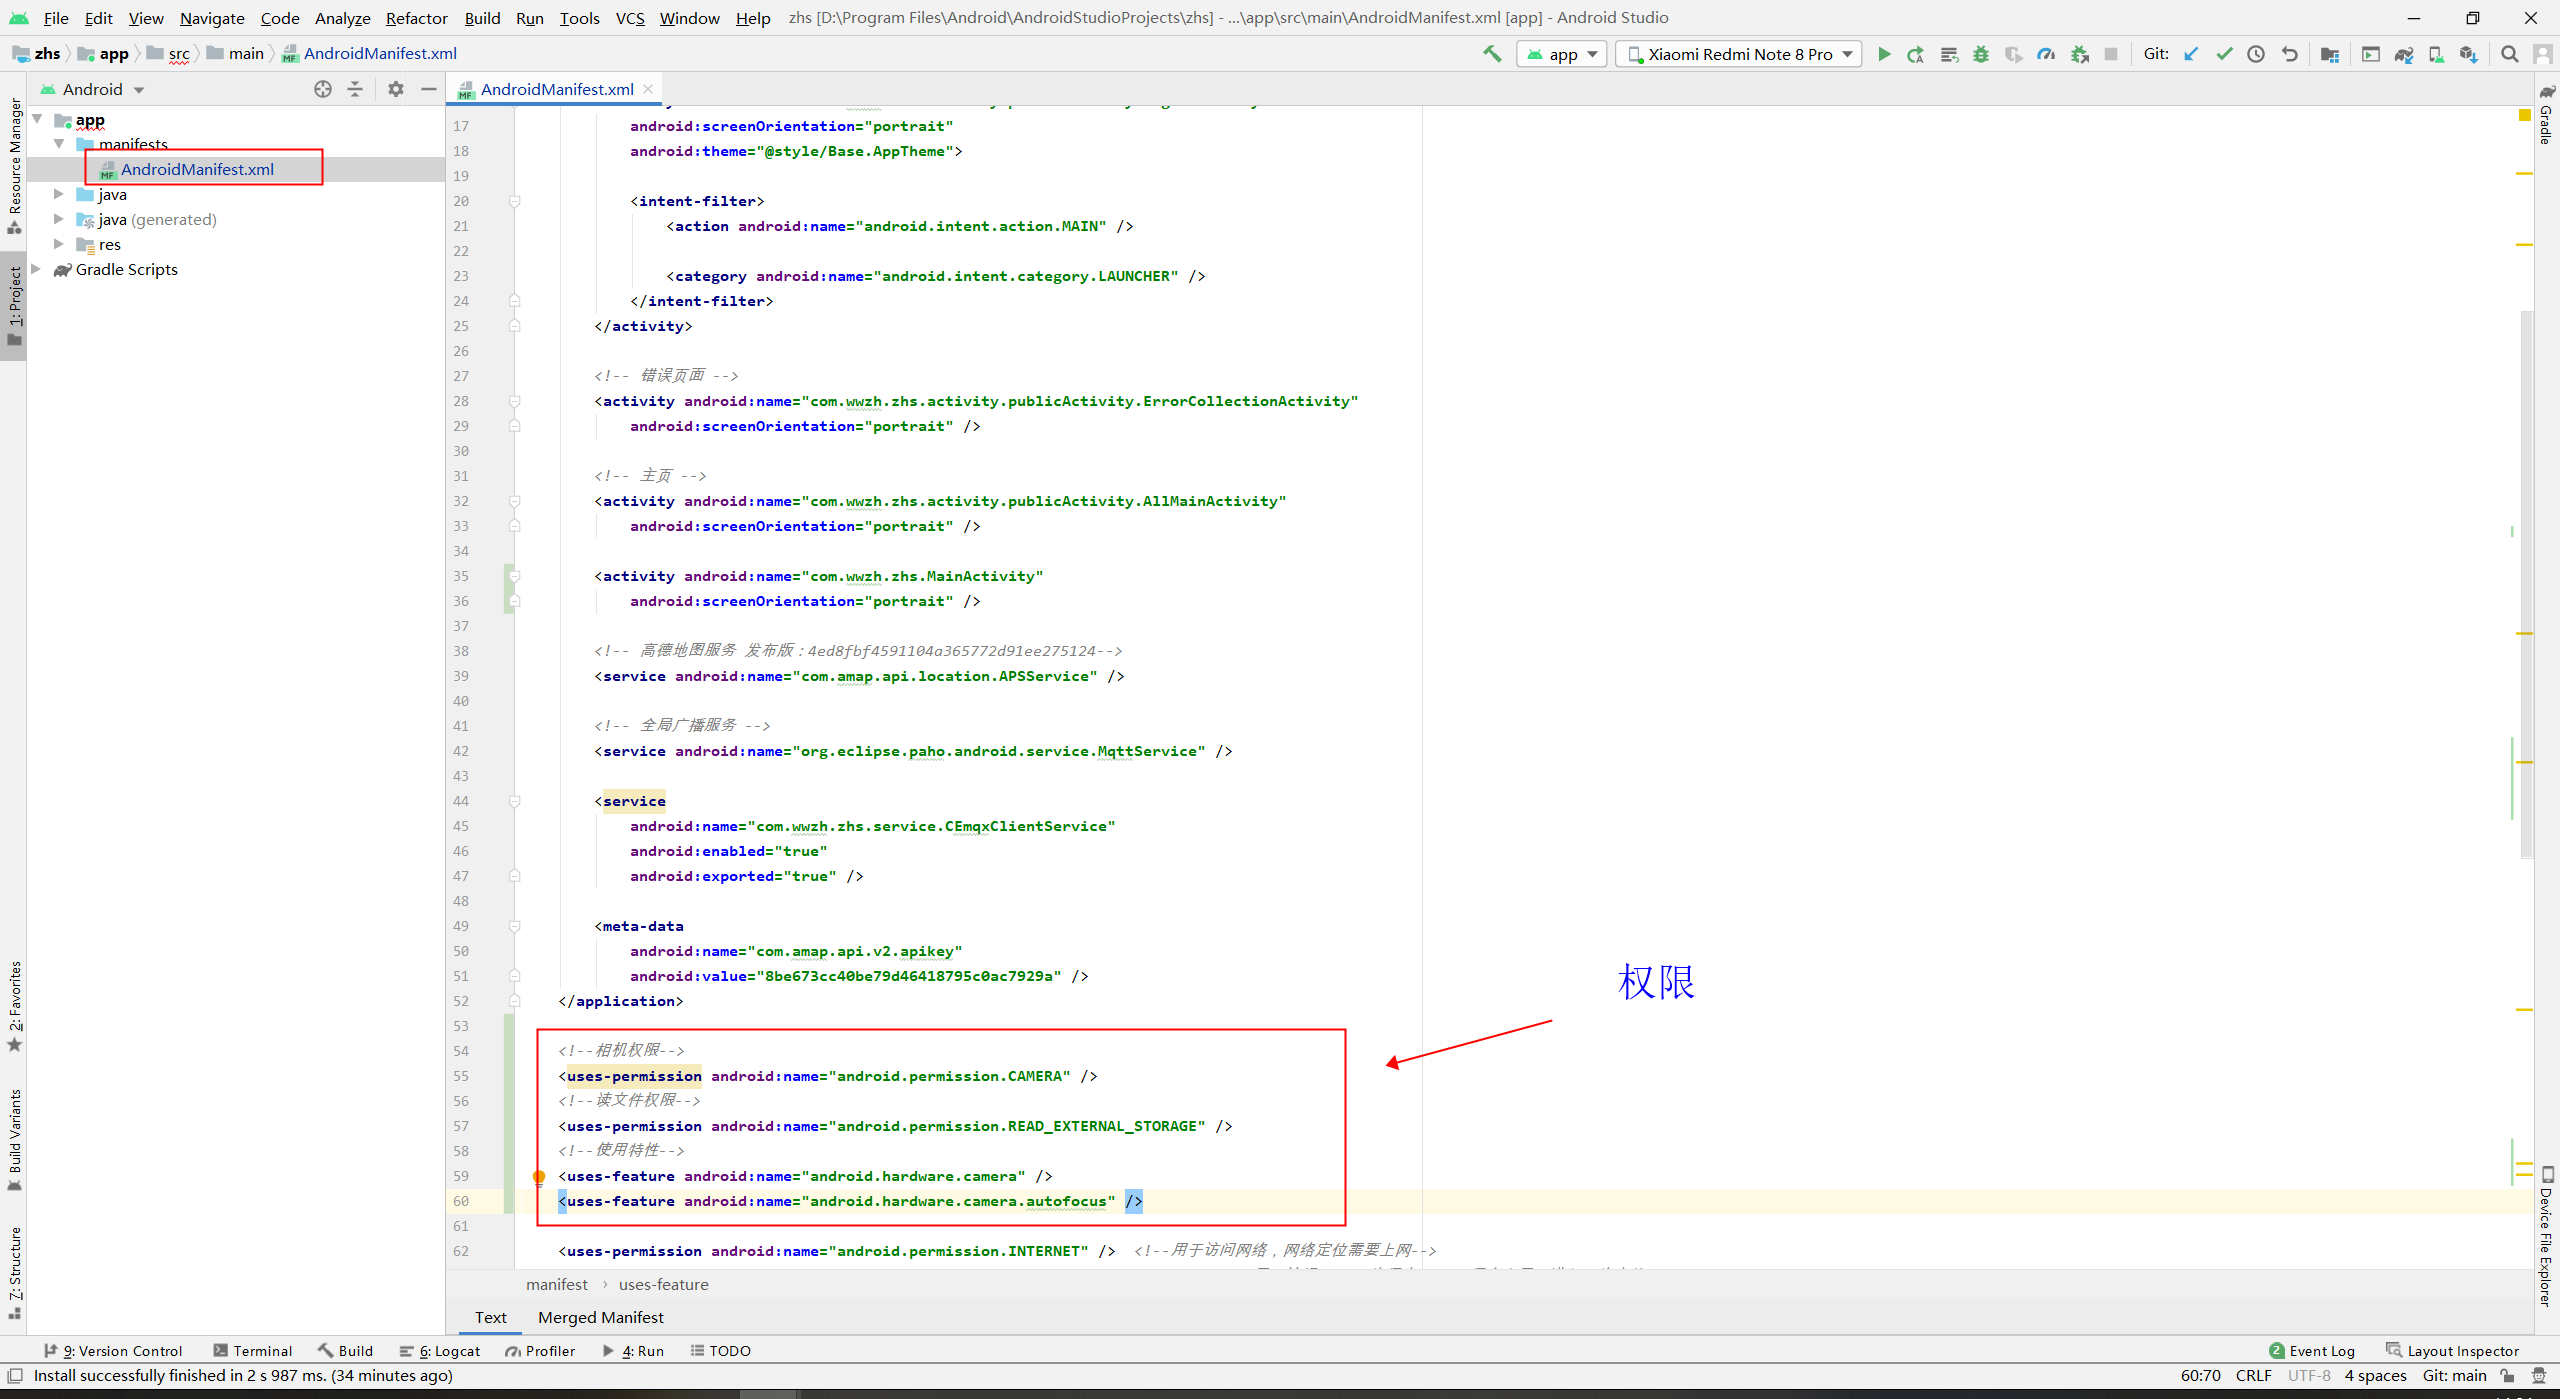Open the Attach Profiler to Process icon
The image size is (2560, 1399).
pyautogui.click(x=2080, y=54)
